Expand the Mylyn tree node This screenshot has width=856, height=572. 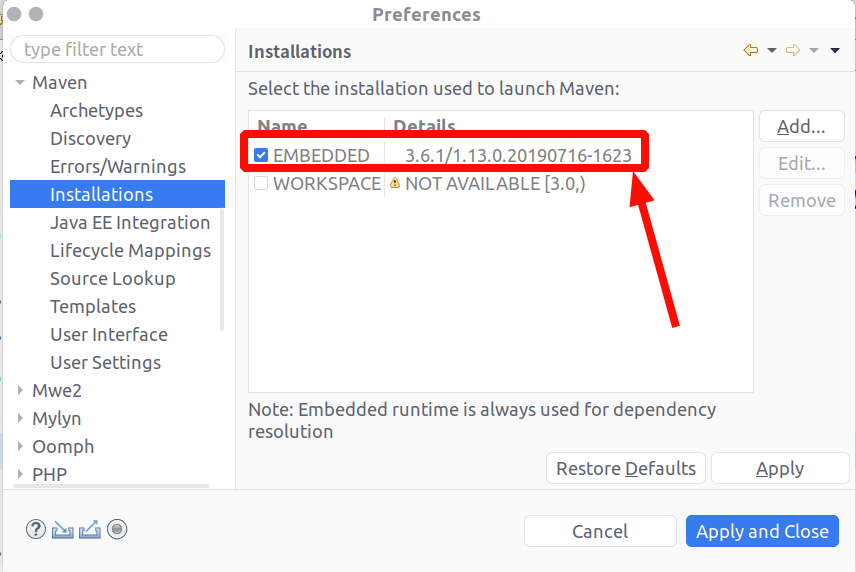tap(20, 419)
